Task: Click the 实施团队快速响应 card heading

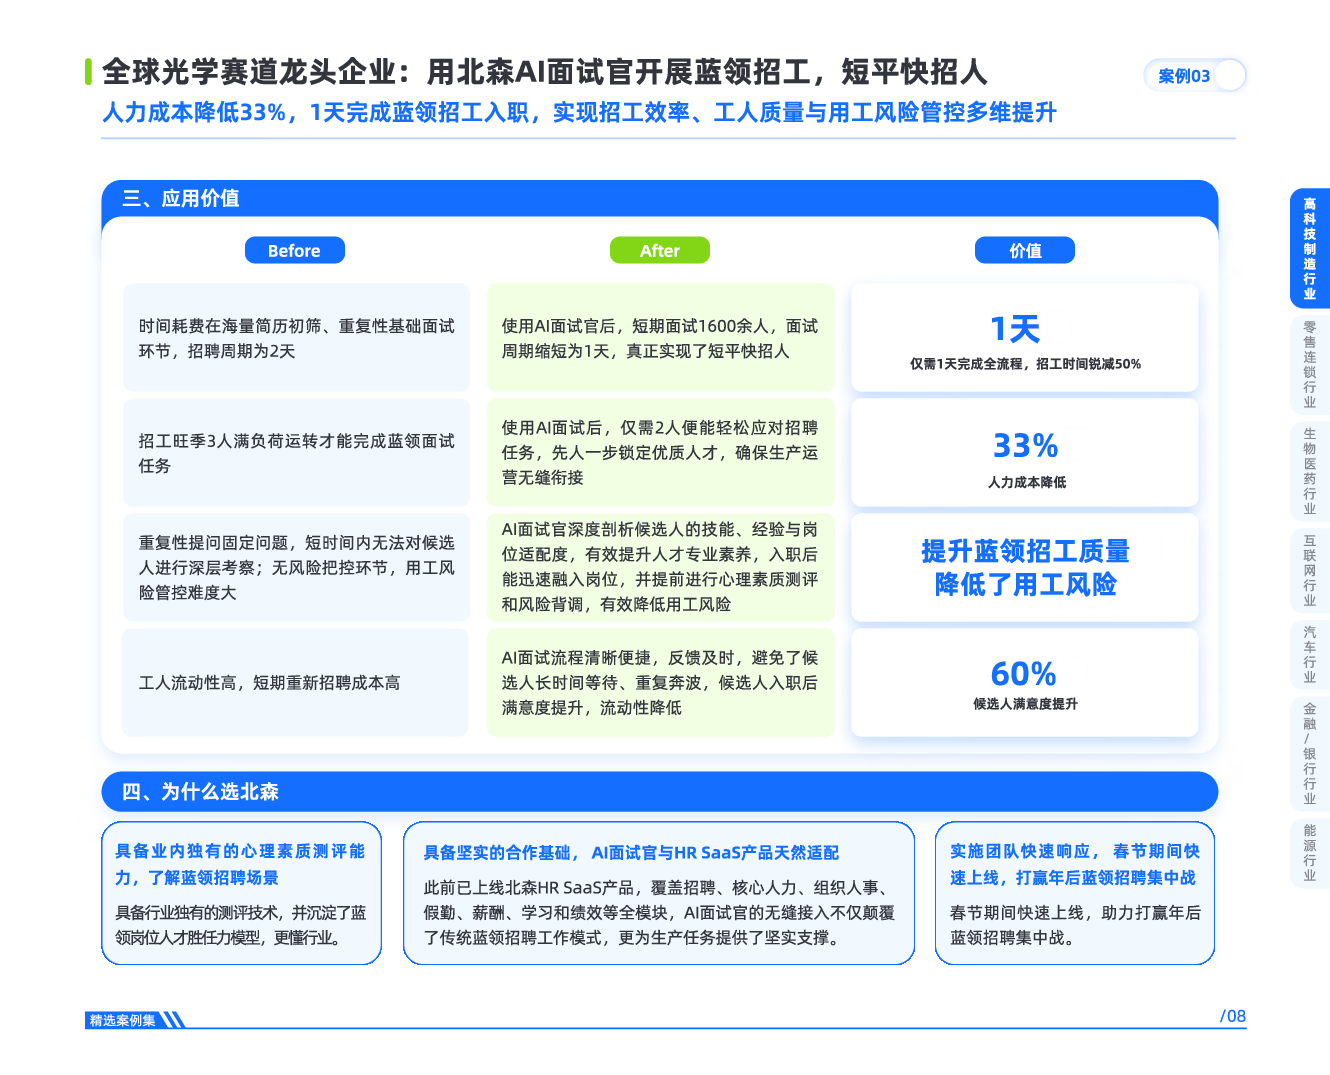Action: click(1075, 864)
